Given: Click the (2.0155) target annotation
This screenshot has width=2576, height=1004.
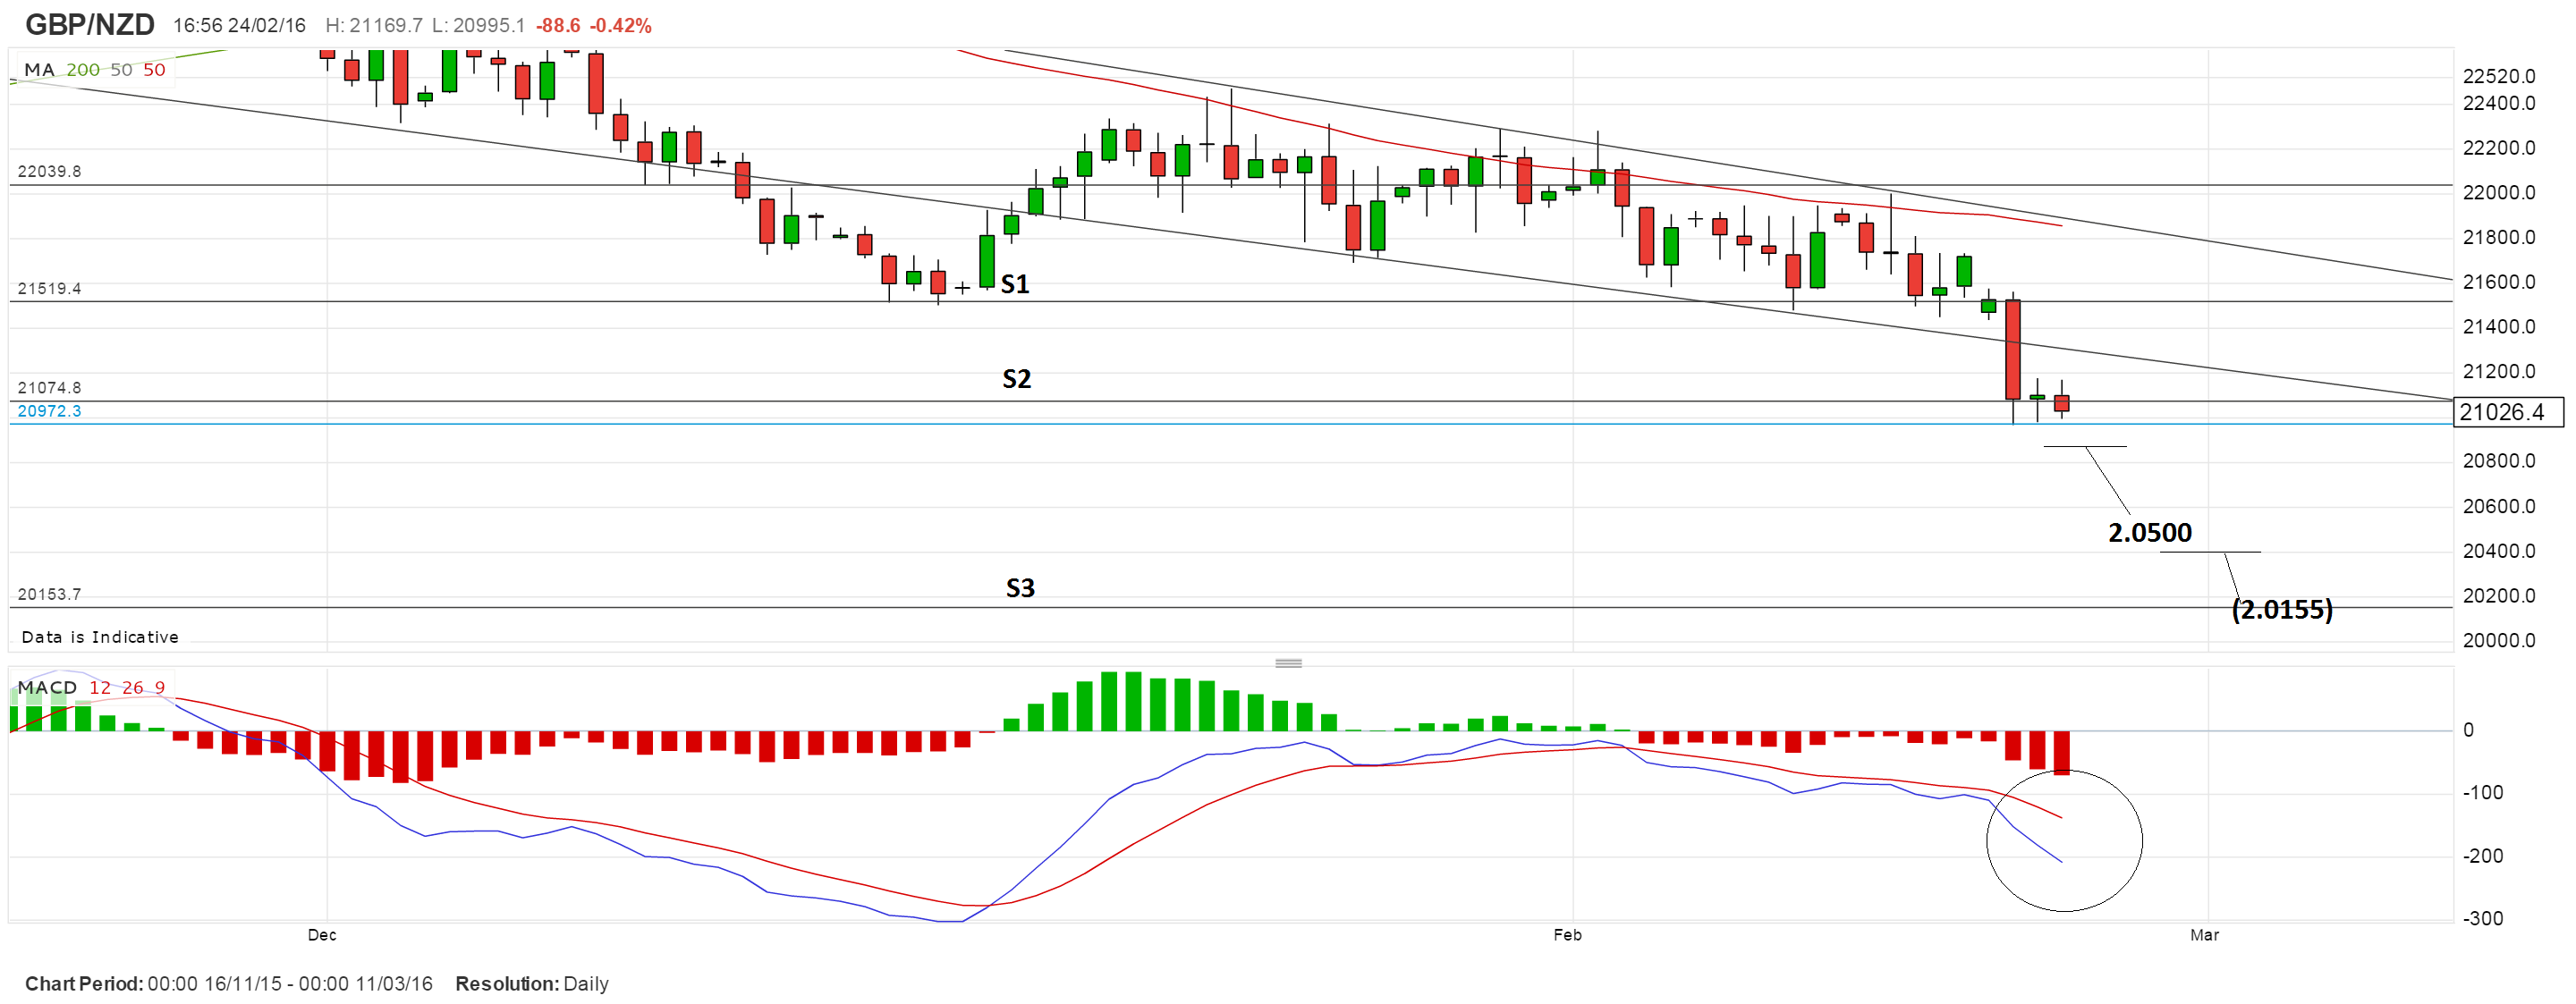Looking at the screenshot, I should pyautogui.click(x=2281, y=609).
